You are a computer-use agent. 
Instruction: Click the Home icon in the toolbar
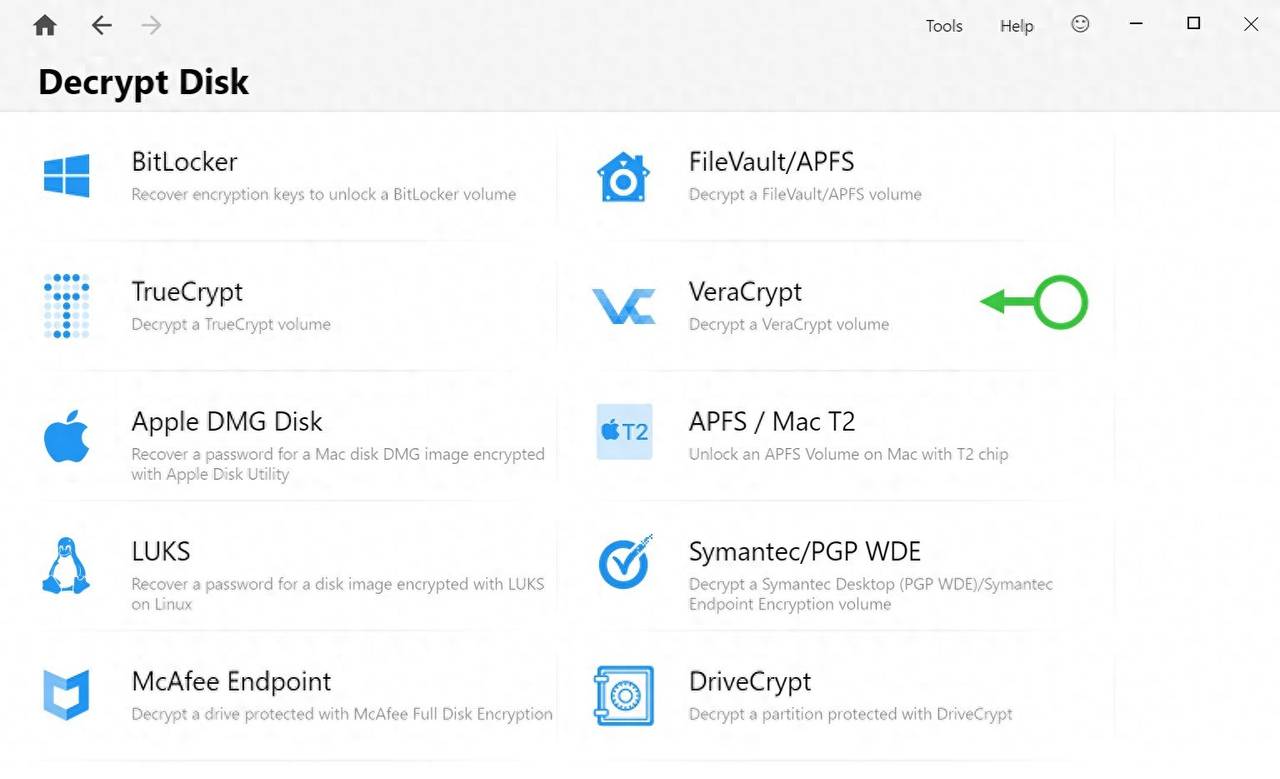click(x=44, y=25)
